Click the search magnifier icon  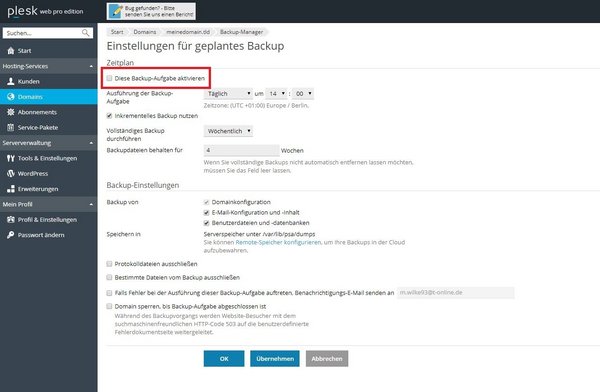[x=86, y=33]
